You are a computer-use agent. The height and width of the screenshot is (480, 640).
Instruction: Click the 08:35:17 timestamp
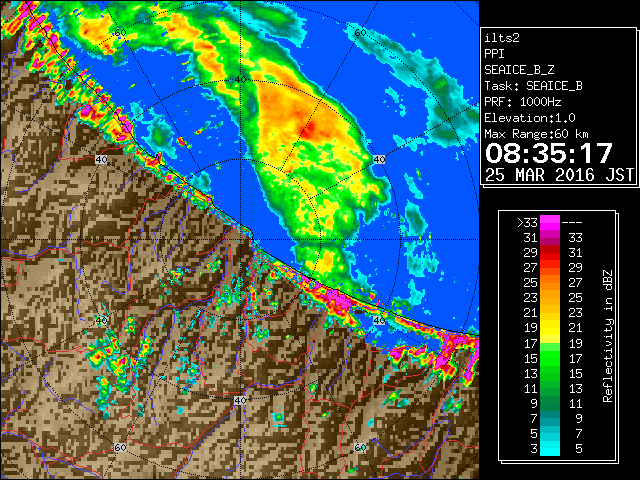[549, 153]
